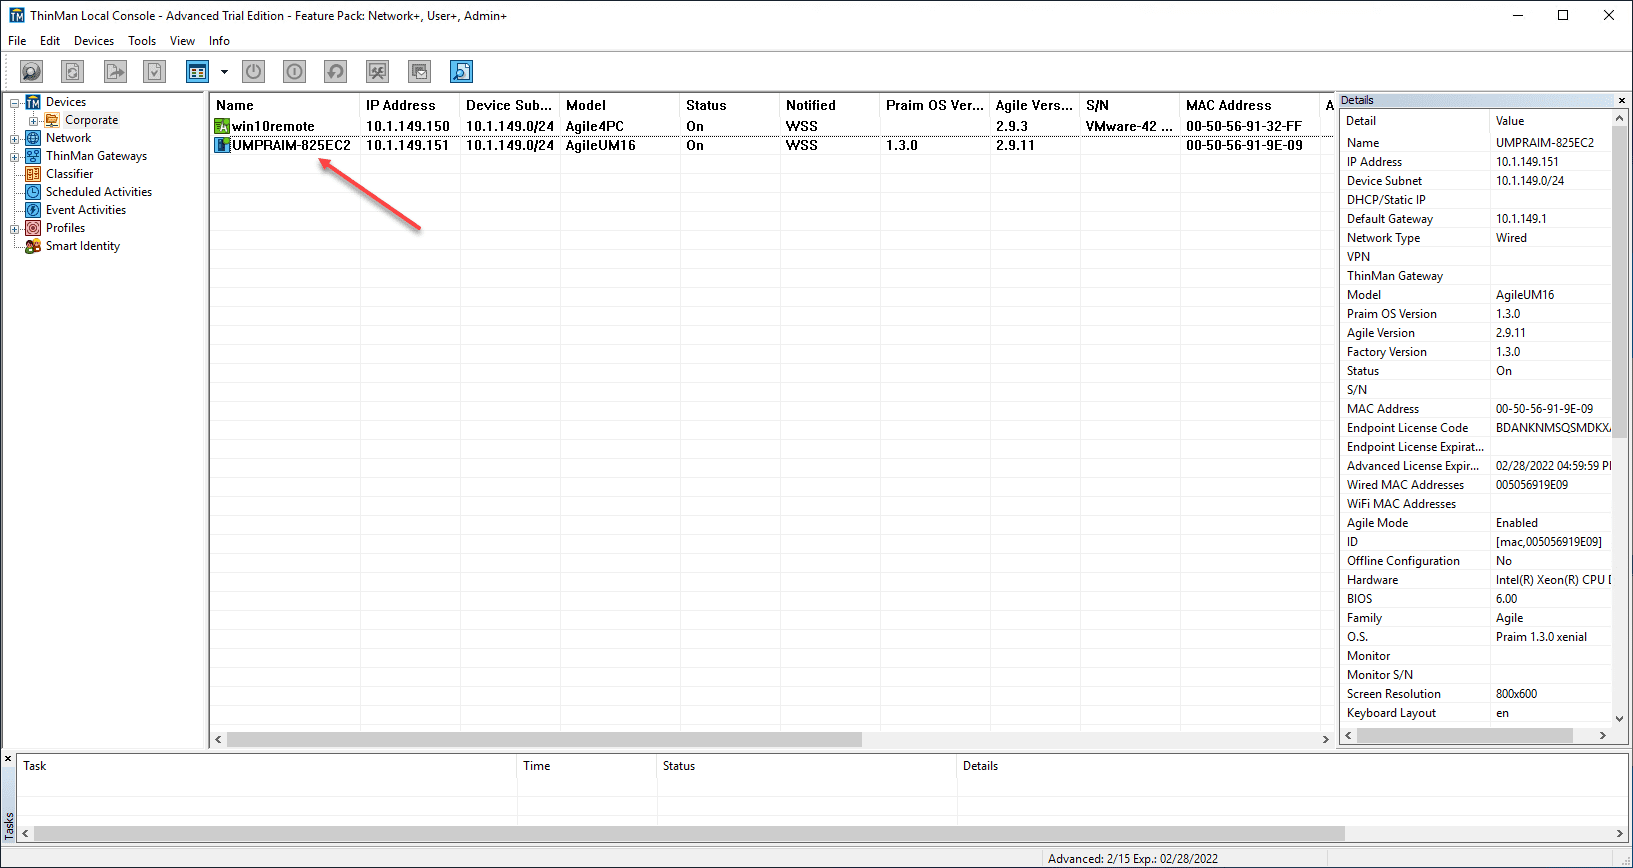This screenshot has width=1633, height=868.
Task: Click the Praim OS Ver... column header
Action: click(935, 105)
